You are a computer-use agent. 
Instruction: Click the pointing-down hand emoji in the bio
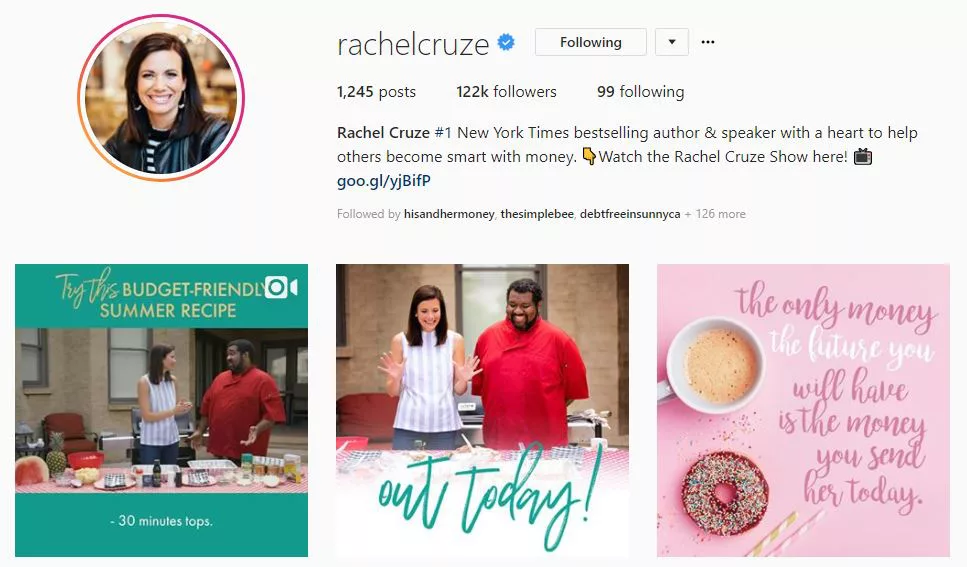pos(589,156)
